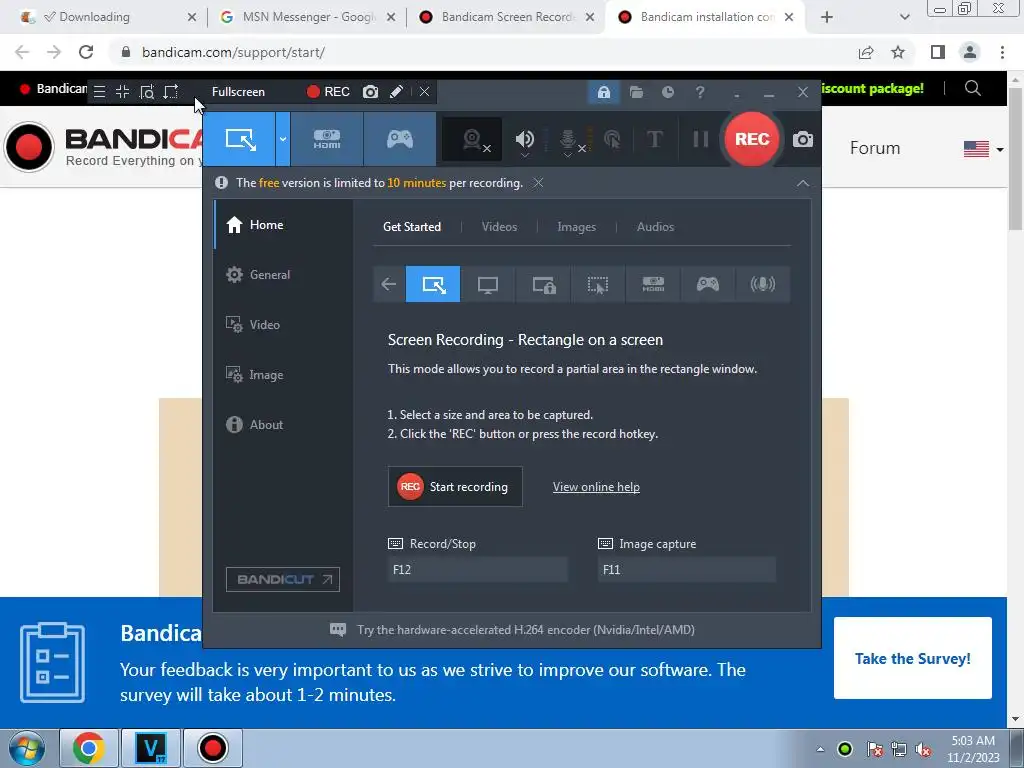
Task: Click the Record/Stop hotkey field F12
Action: (x=477, y=569)
